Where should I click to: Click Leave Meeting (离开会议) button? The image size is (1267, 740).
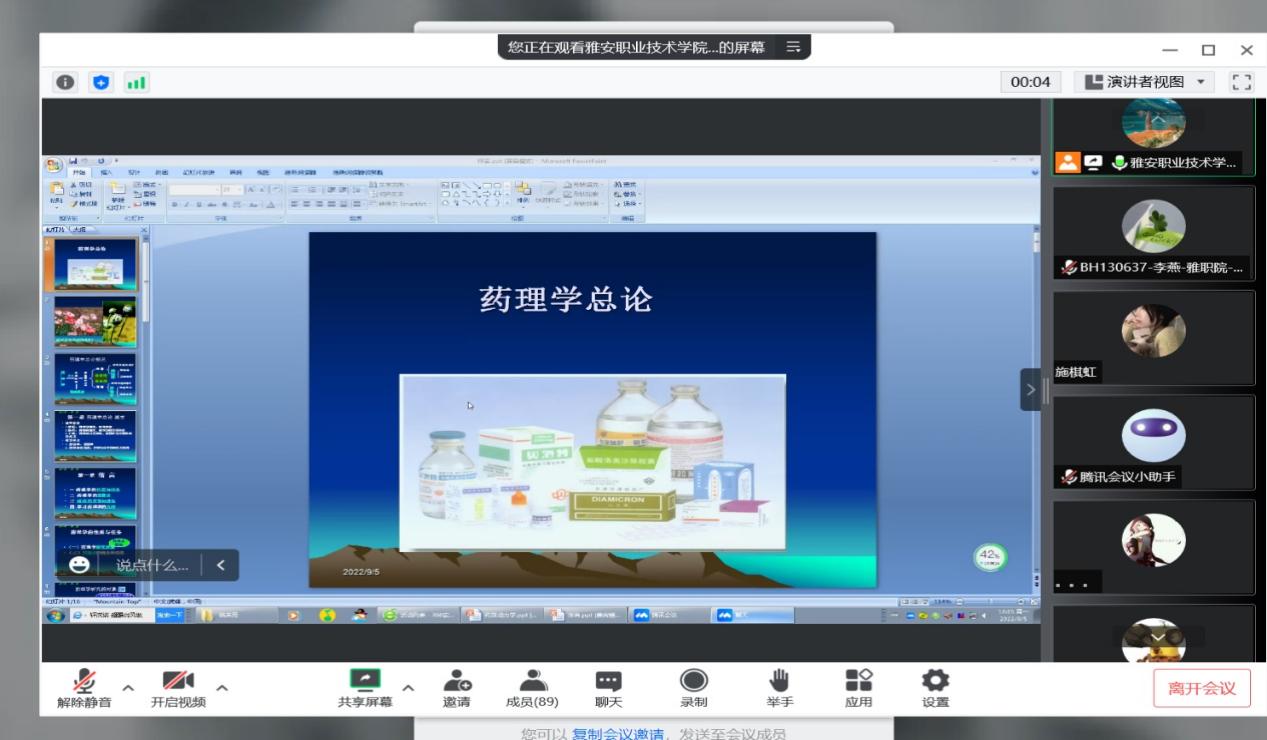pos(1201,688)
